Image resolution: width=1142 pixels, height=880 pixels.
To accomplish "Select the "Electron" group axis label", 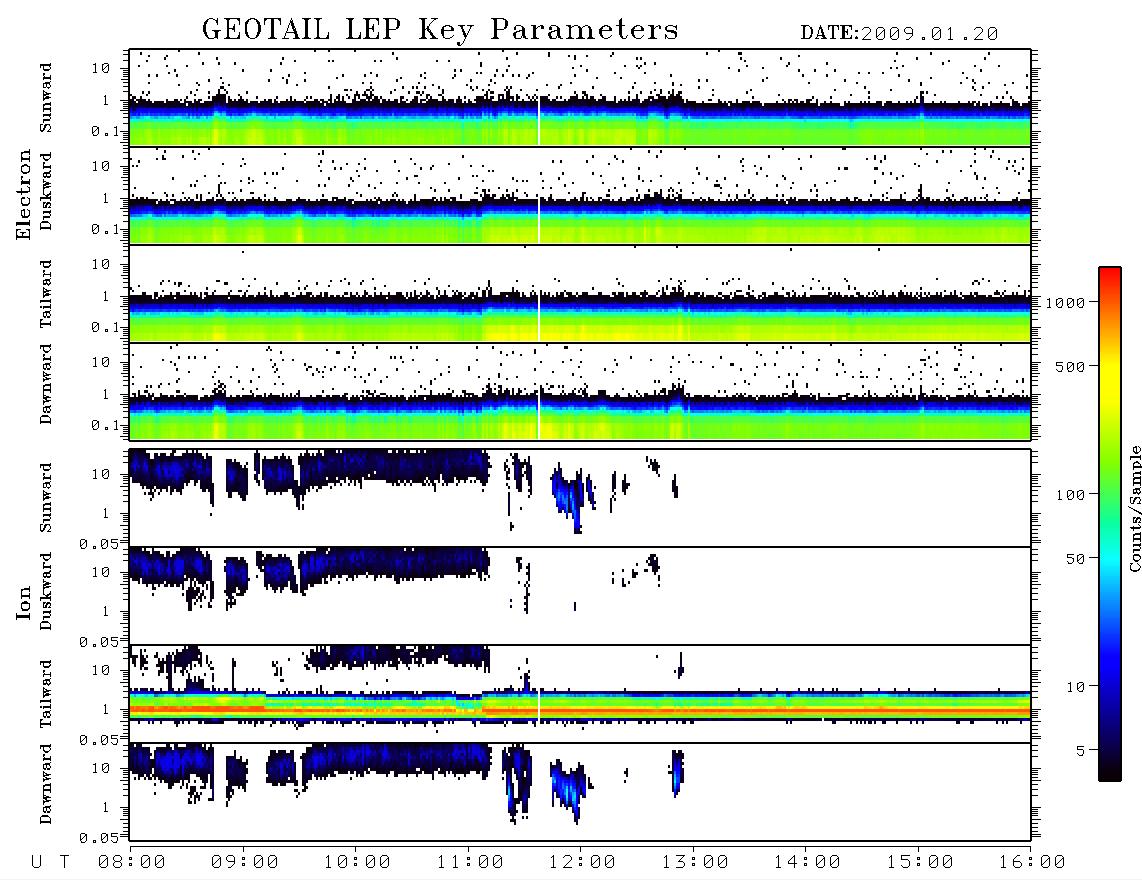I will tap(24, 195).
